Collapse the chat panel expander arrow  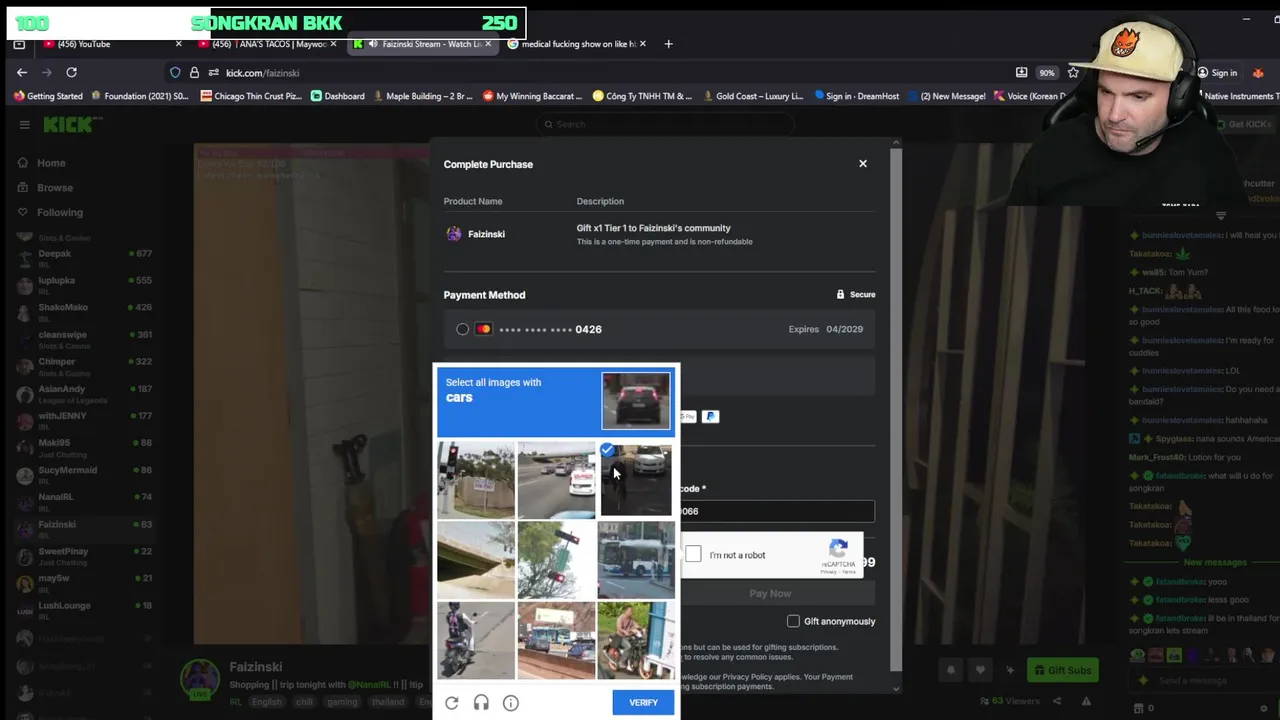(1221, 216)
